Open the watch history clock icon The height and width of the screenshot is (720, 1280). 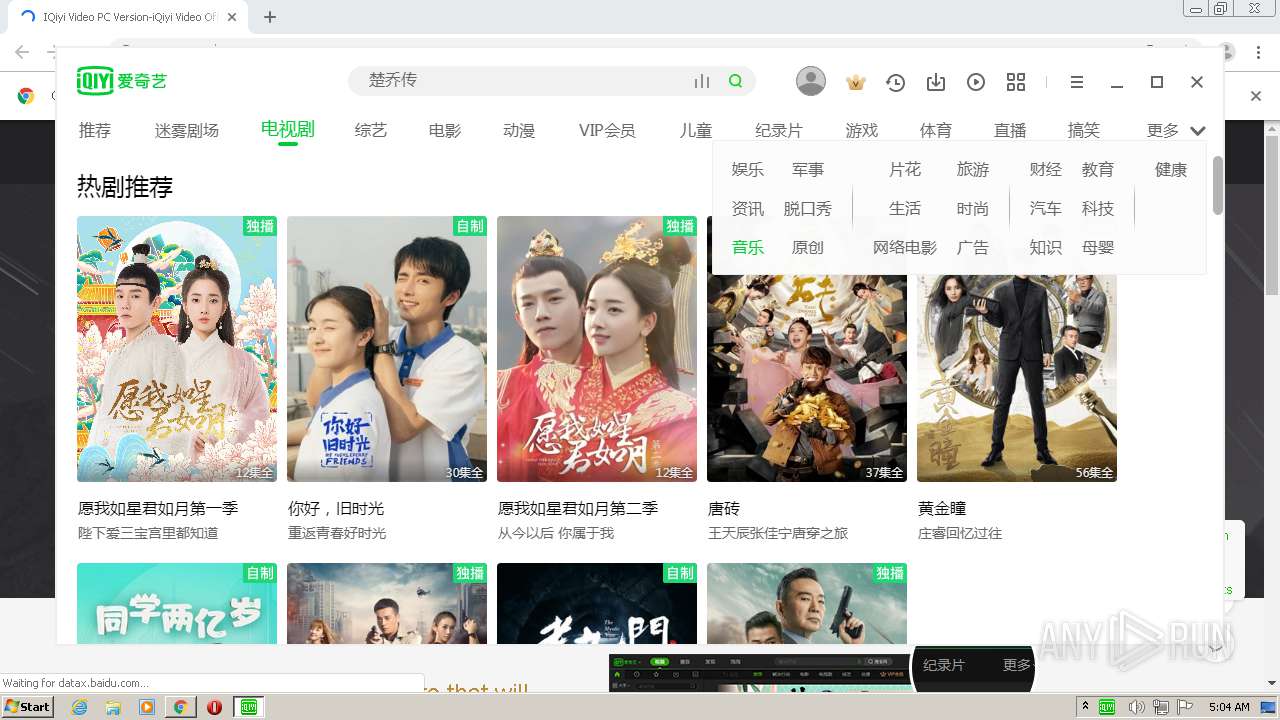(x=895, y=82)
